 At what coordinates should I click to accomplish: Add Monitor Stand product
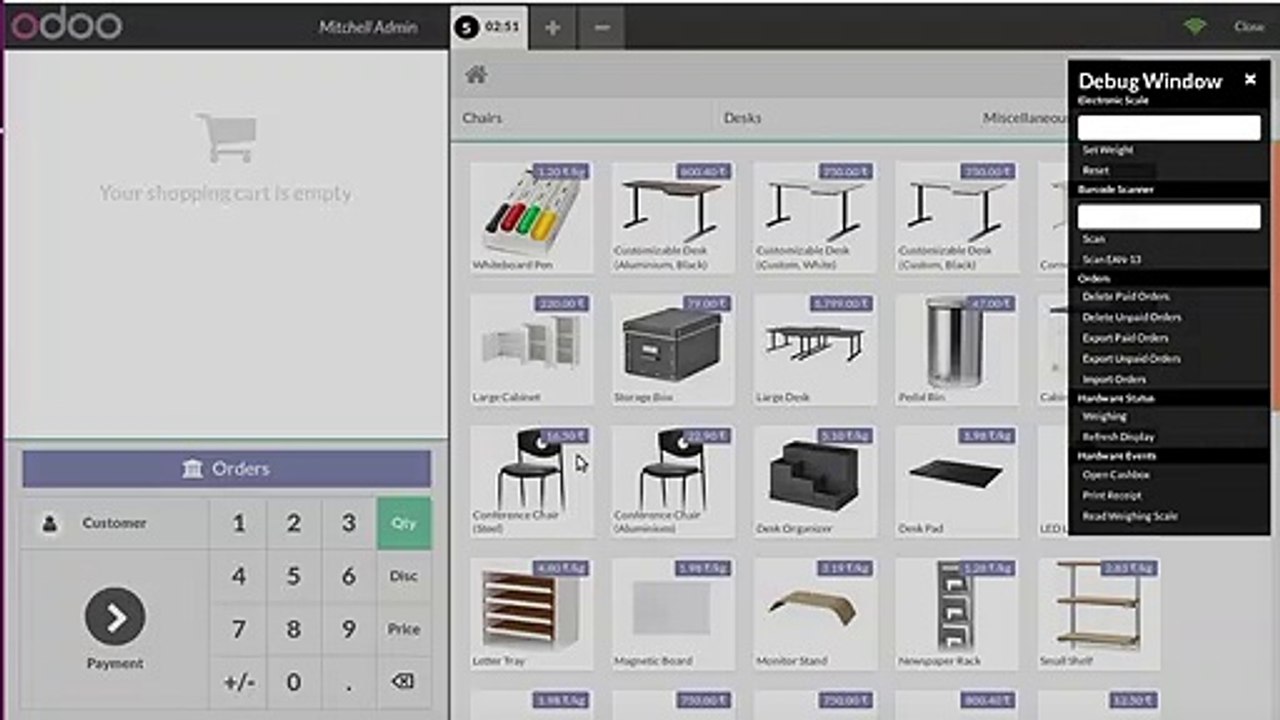(815, 614)
